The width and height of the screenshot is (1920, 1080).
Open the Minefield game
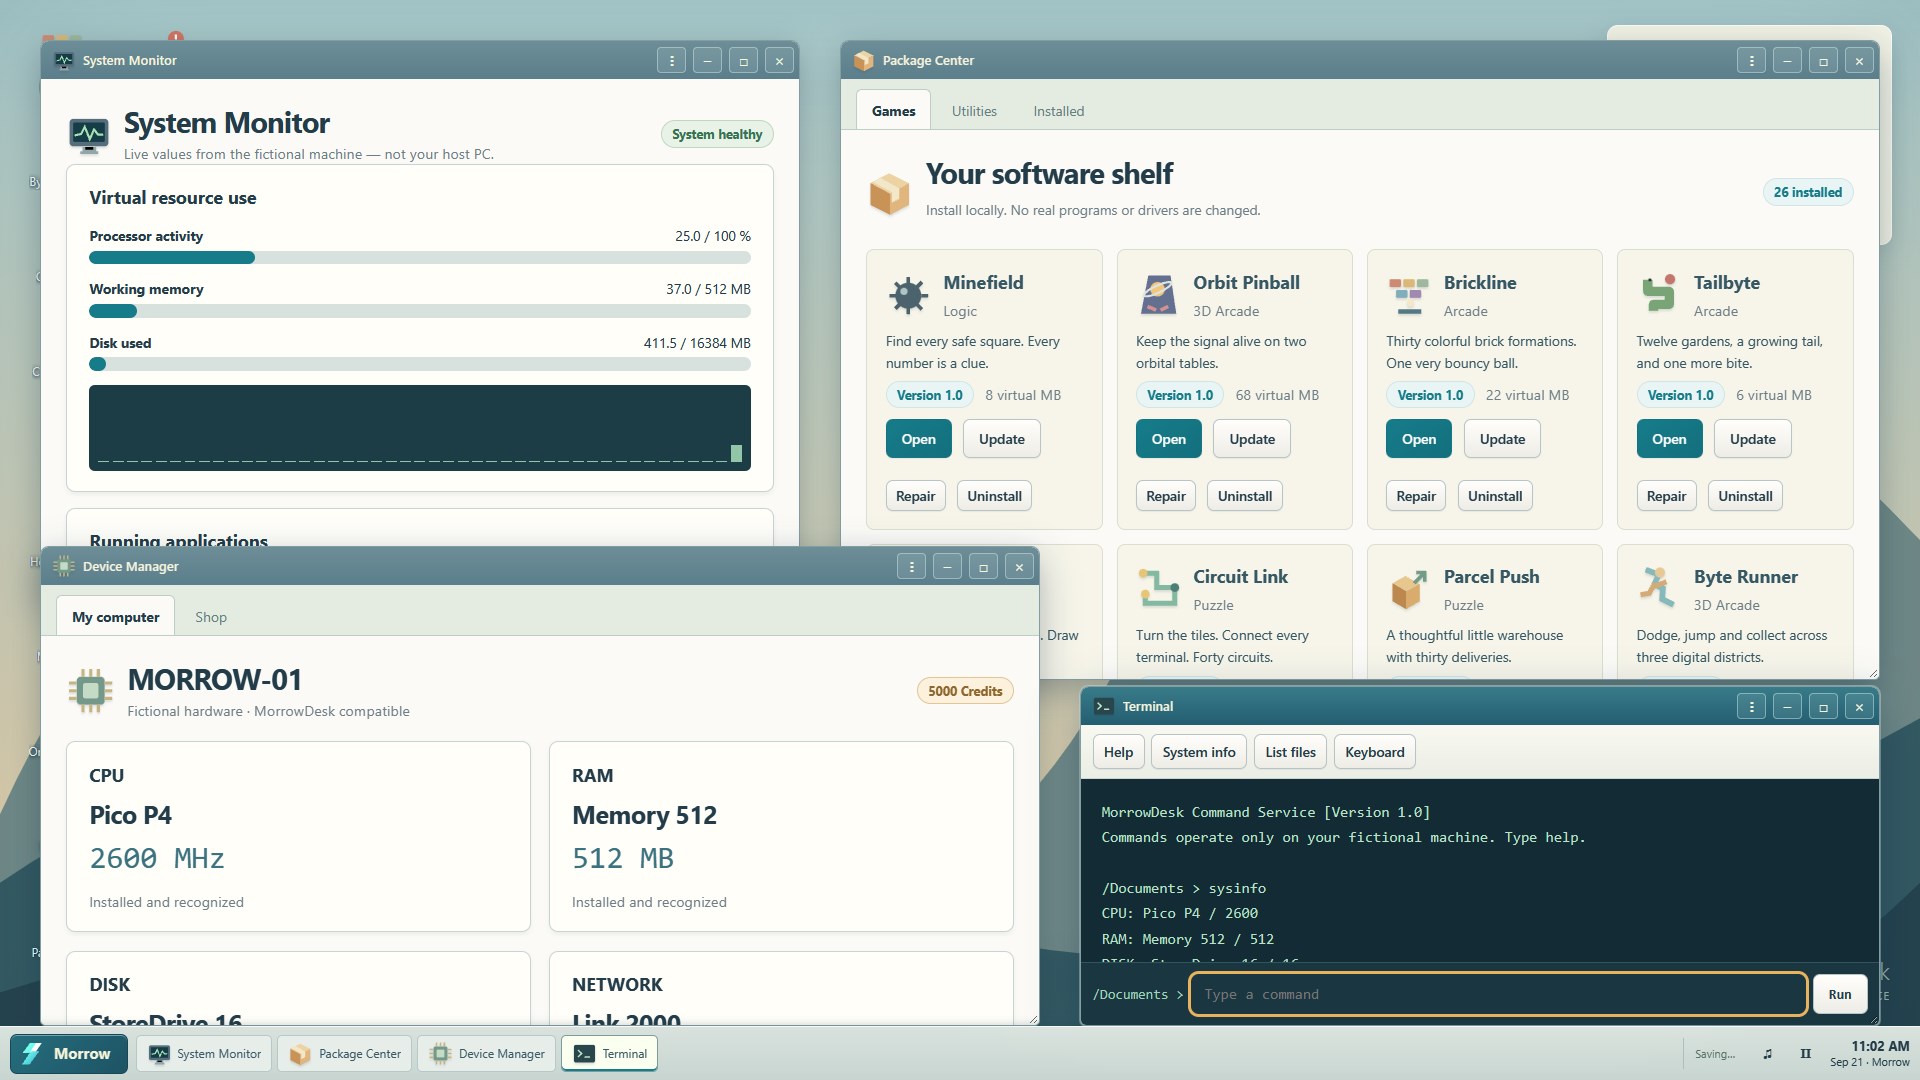(918, 439)
